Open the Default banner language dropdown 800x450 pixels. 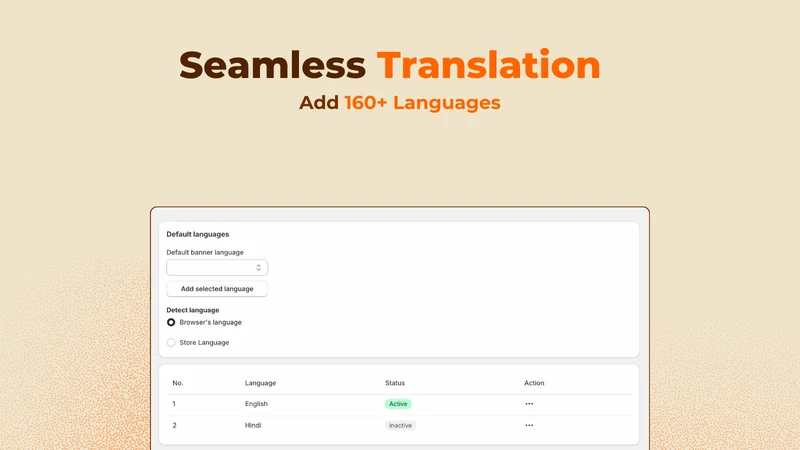217,267
